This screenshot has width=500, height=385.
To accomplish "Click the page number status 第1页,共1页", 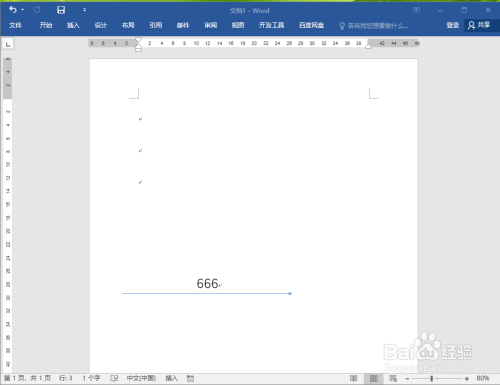I will 27,378.
